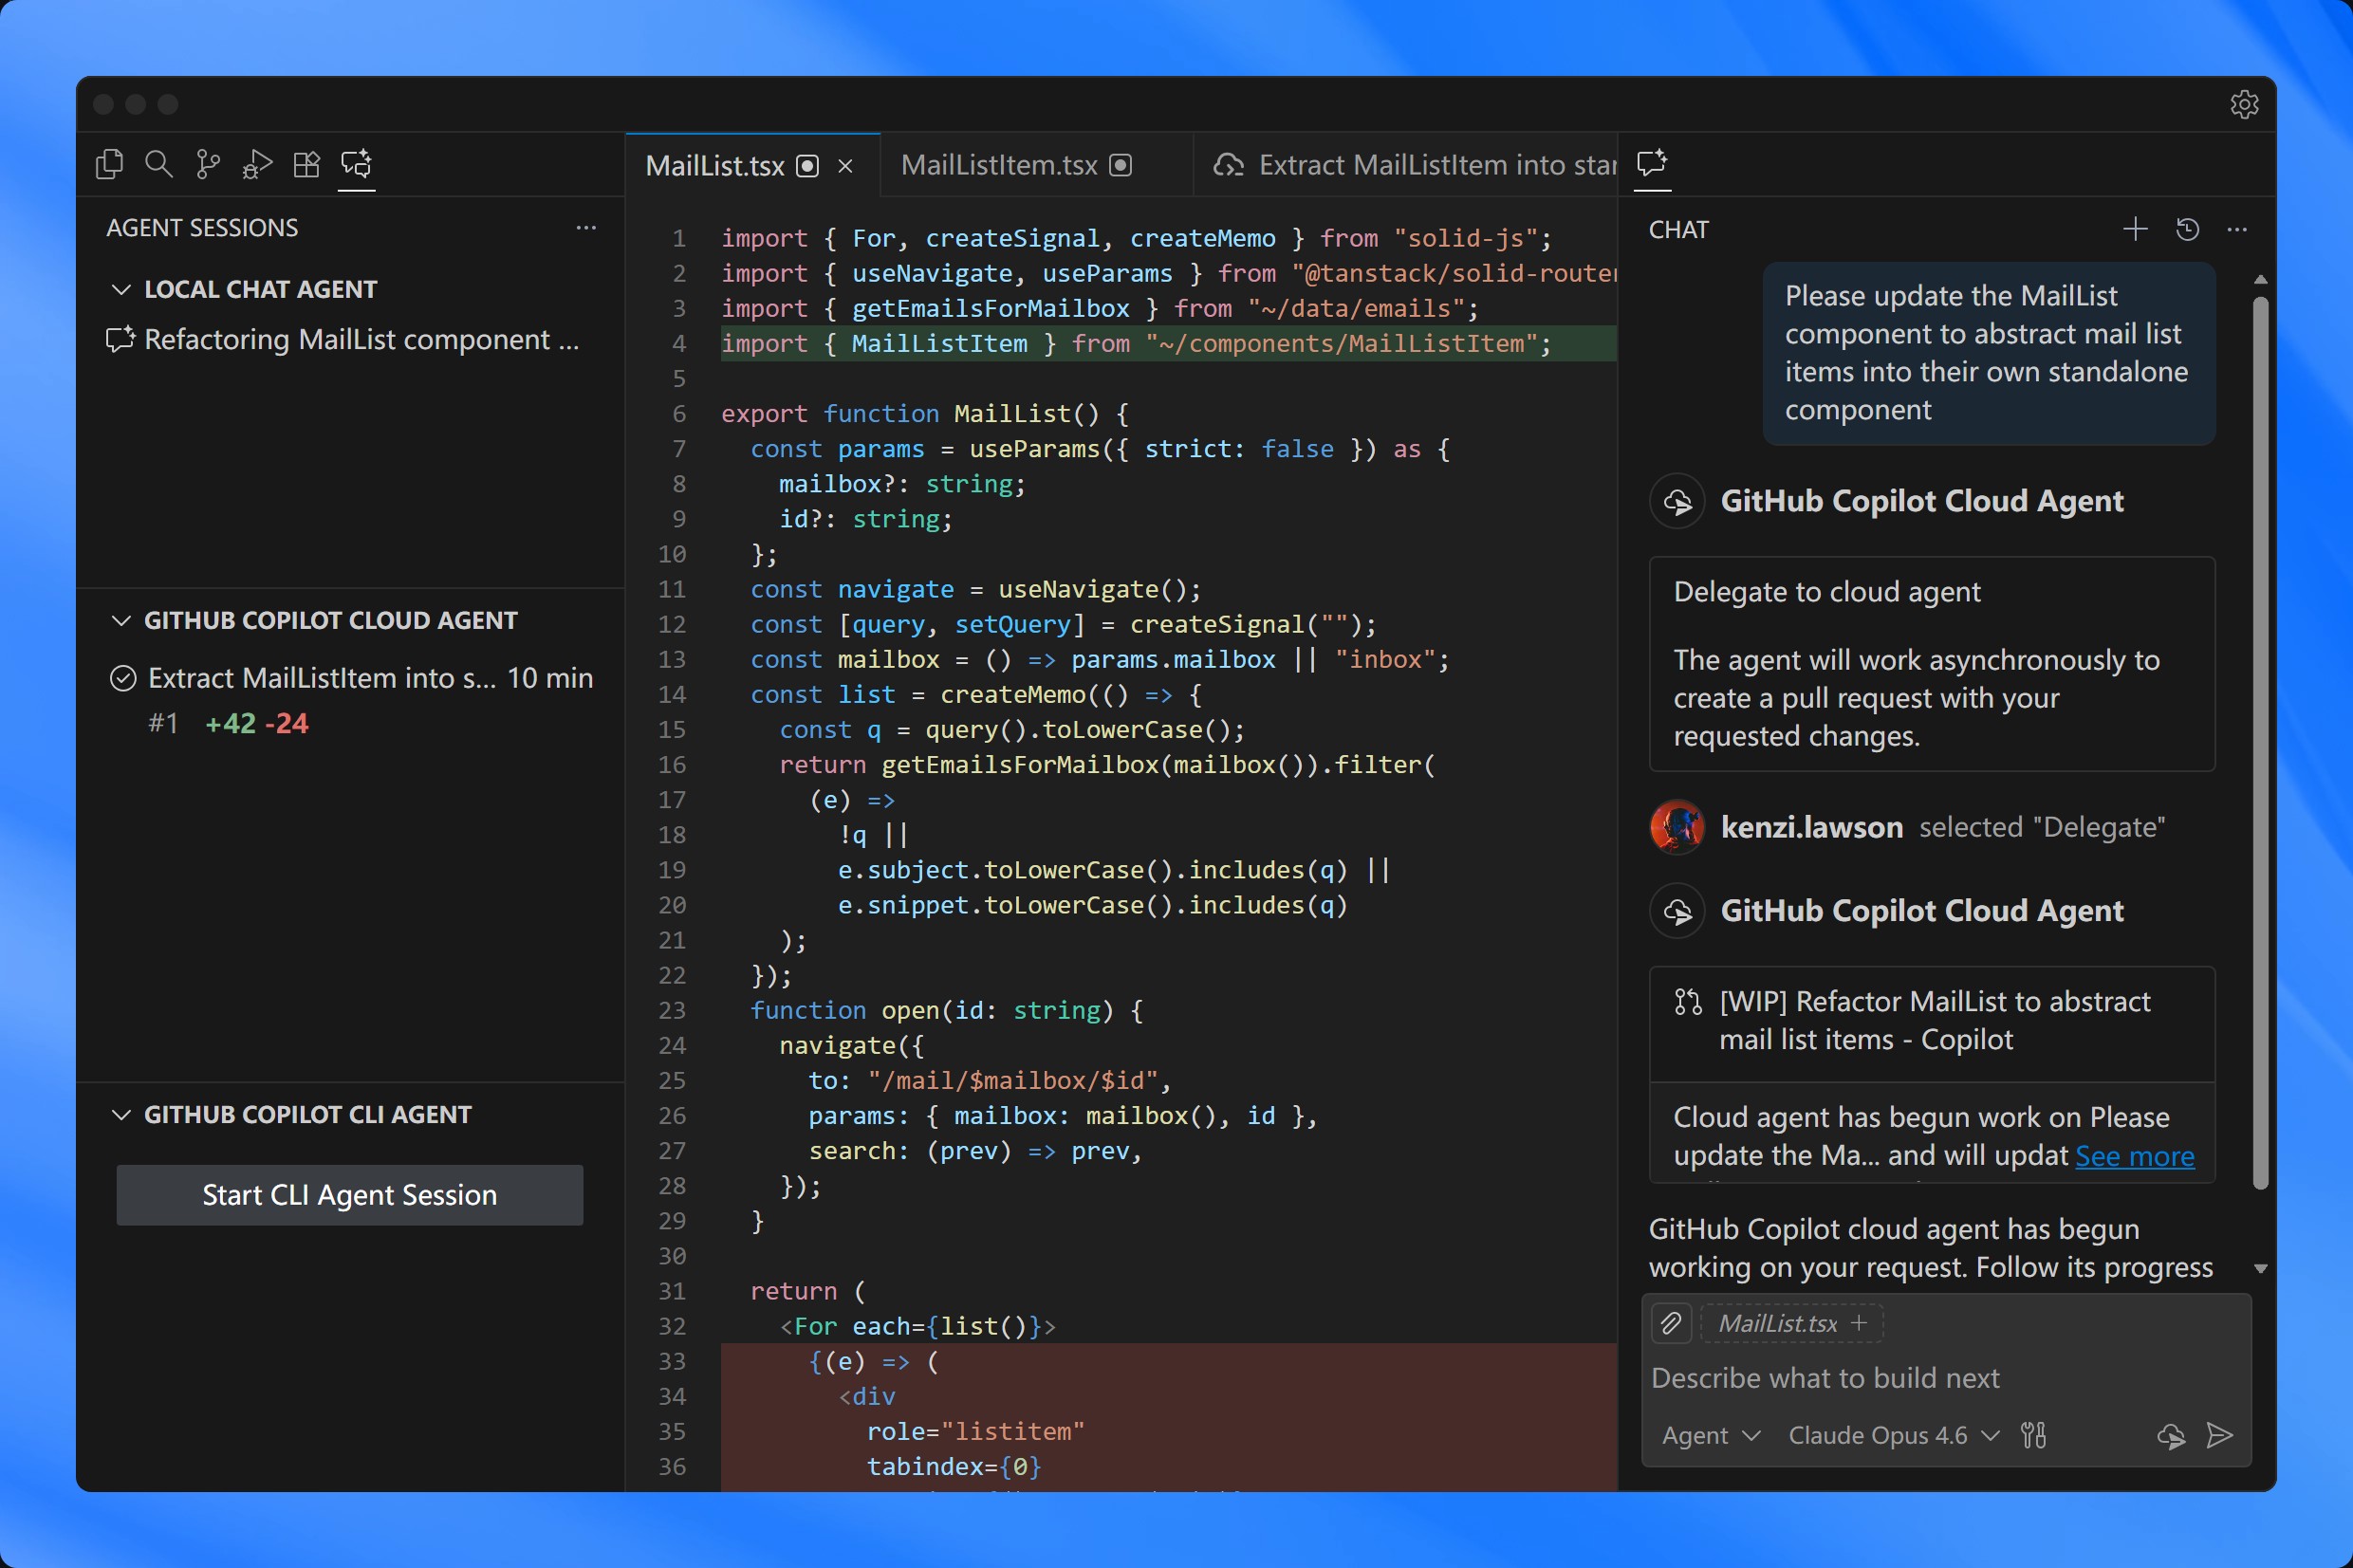Collapse GitHub Copilot Cloud Agent section
The height and width of the screenshot is (1568, 2353).
(x=121, y=620)
